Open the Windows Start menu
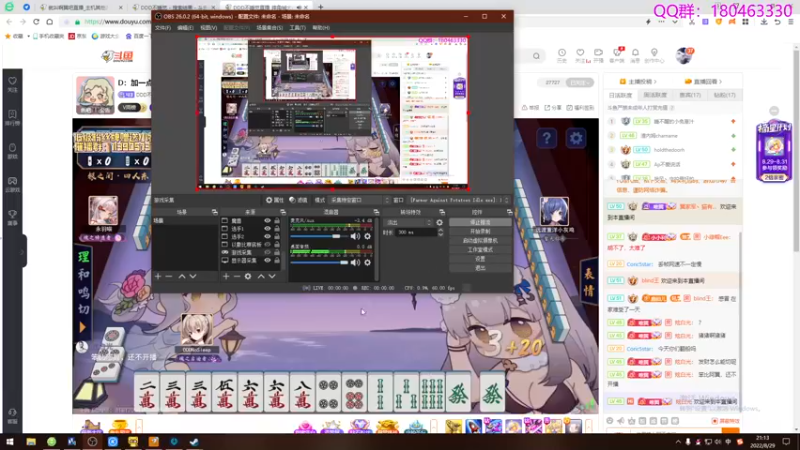 [x=10, y=442]
